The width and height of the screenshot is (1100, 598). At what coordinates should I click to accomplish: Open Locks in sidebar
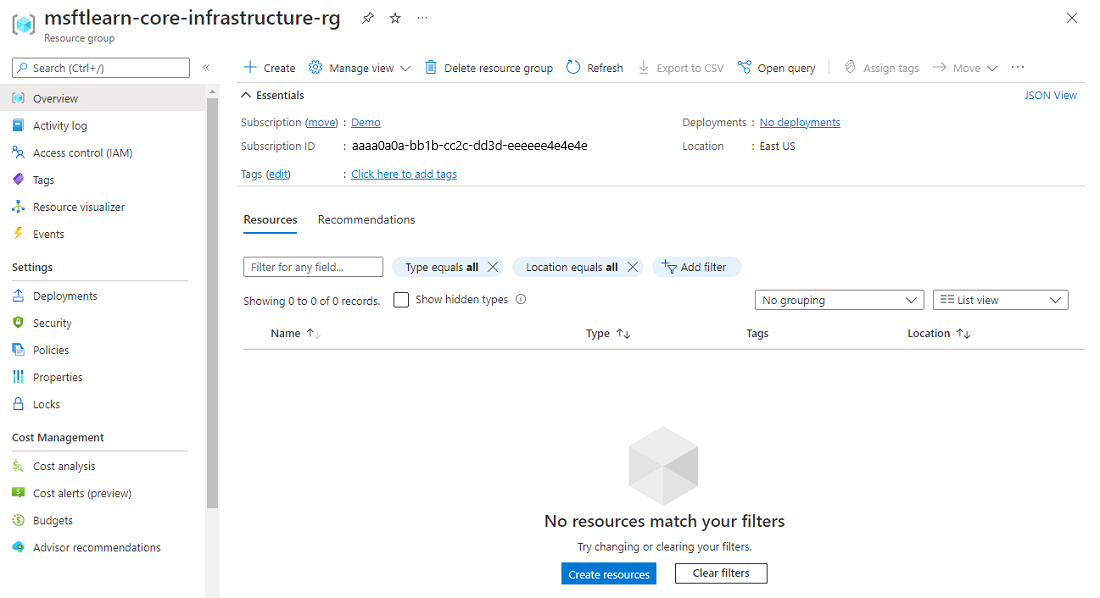click(46, 404)
